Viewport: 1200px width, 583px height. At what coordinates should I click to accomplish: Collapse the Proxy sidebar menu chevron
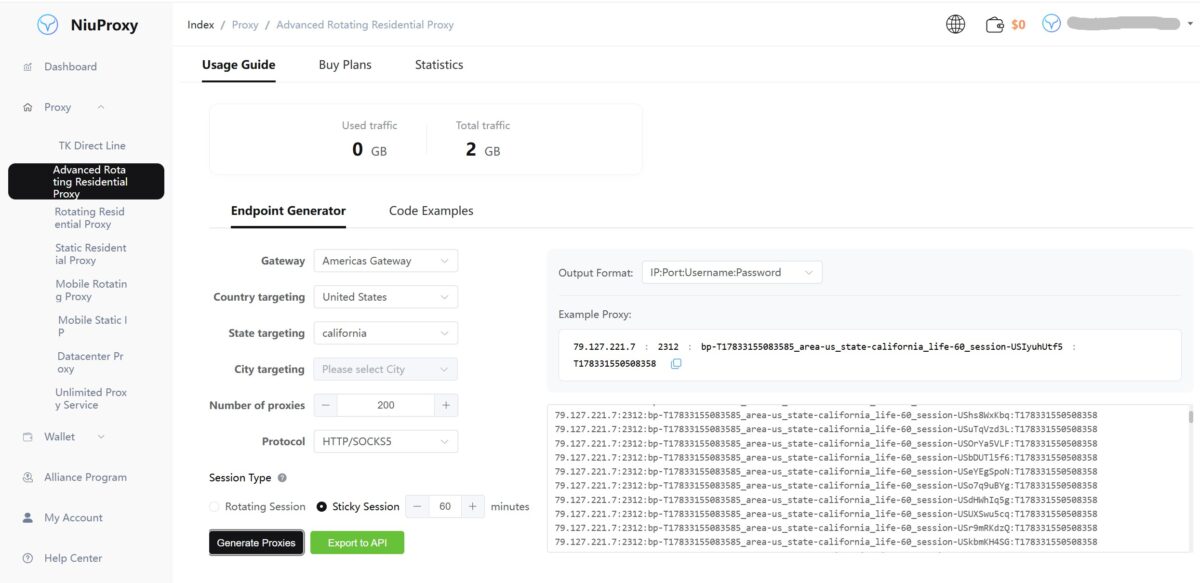101,107
